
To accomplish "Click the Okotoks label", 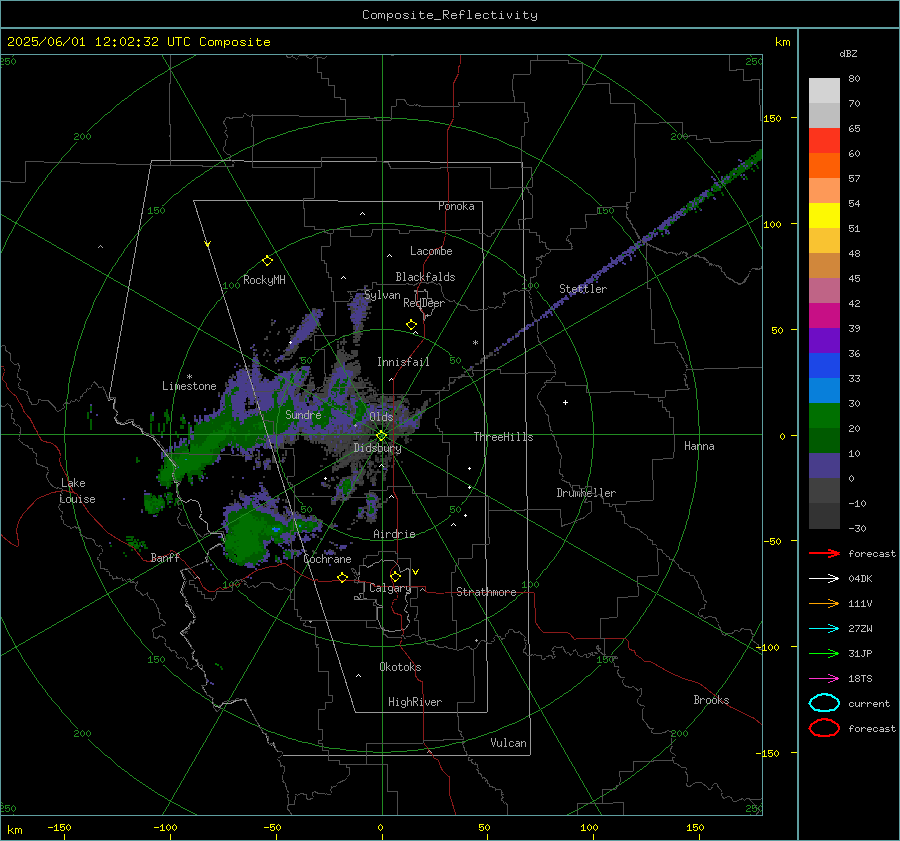I will pos(400,666).
